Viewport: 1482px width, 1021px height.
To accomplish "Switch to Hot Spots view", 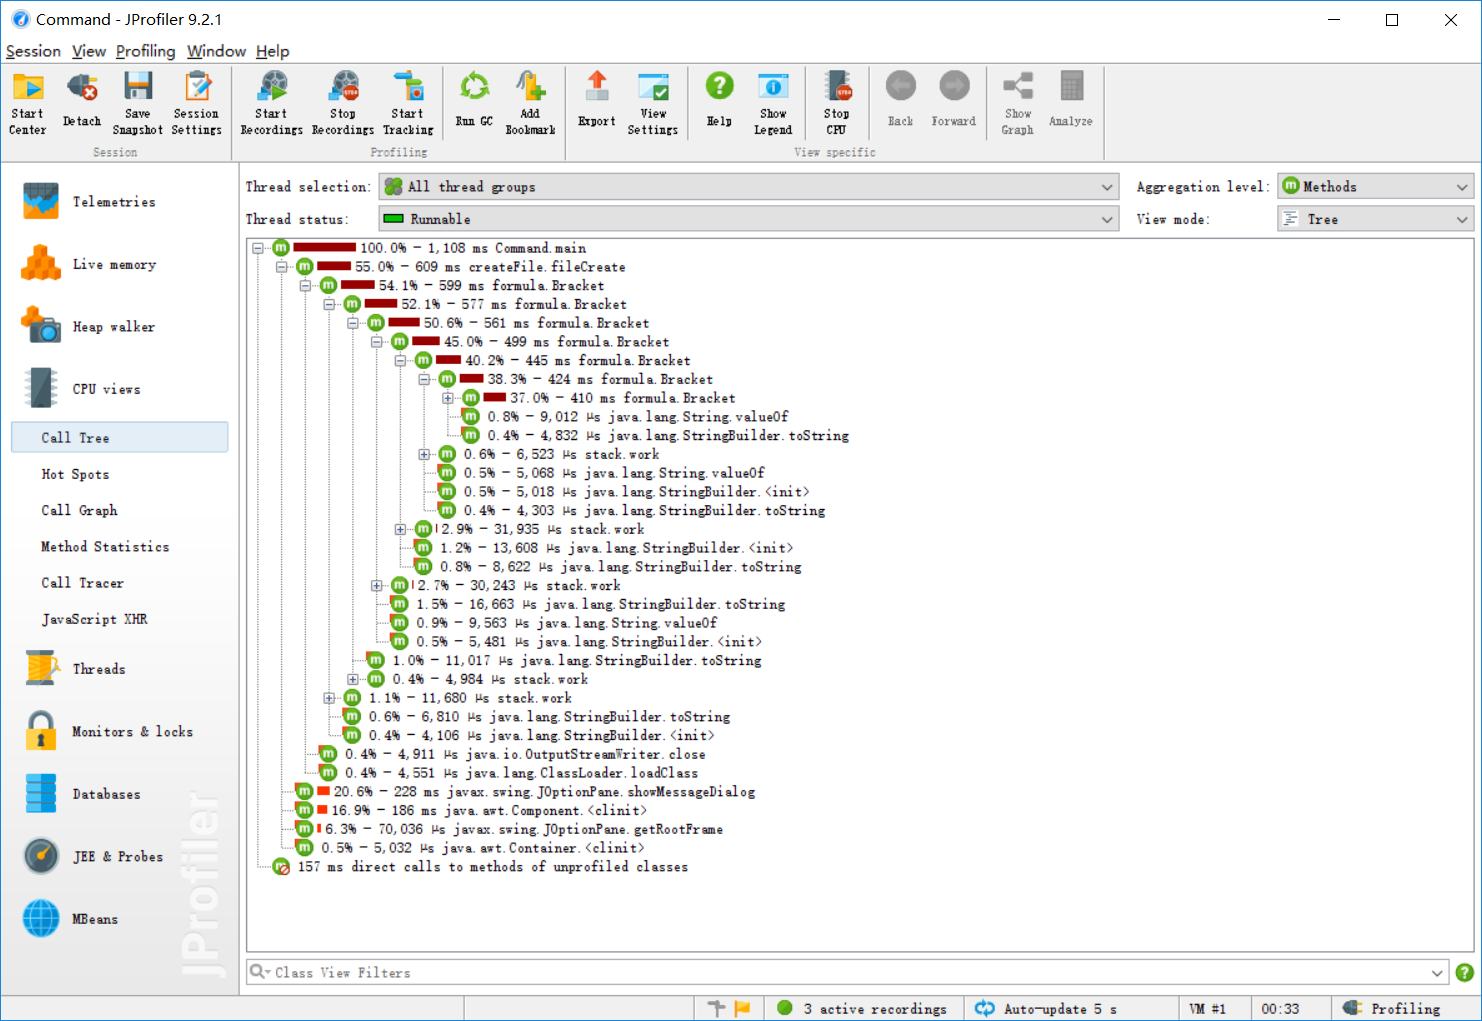I will click(75, 475).
